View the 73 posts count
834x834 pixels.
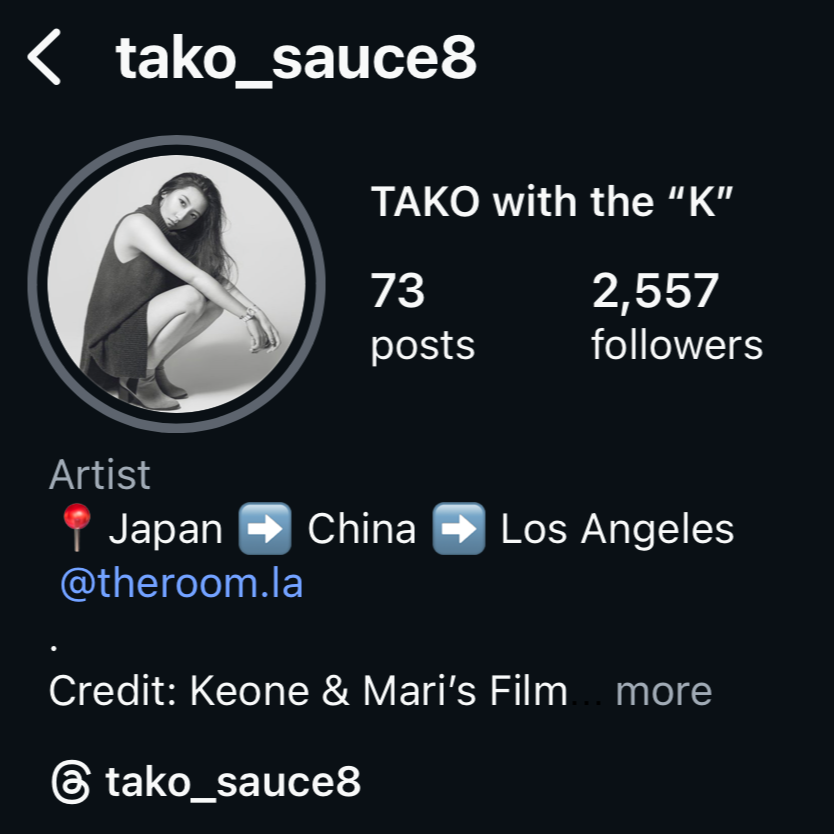[397, 290]
